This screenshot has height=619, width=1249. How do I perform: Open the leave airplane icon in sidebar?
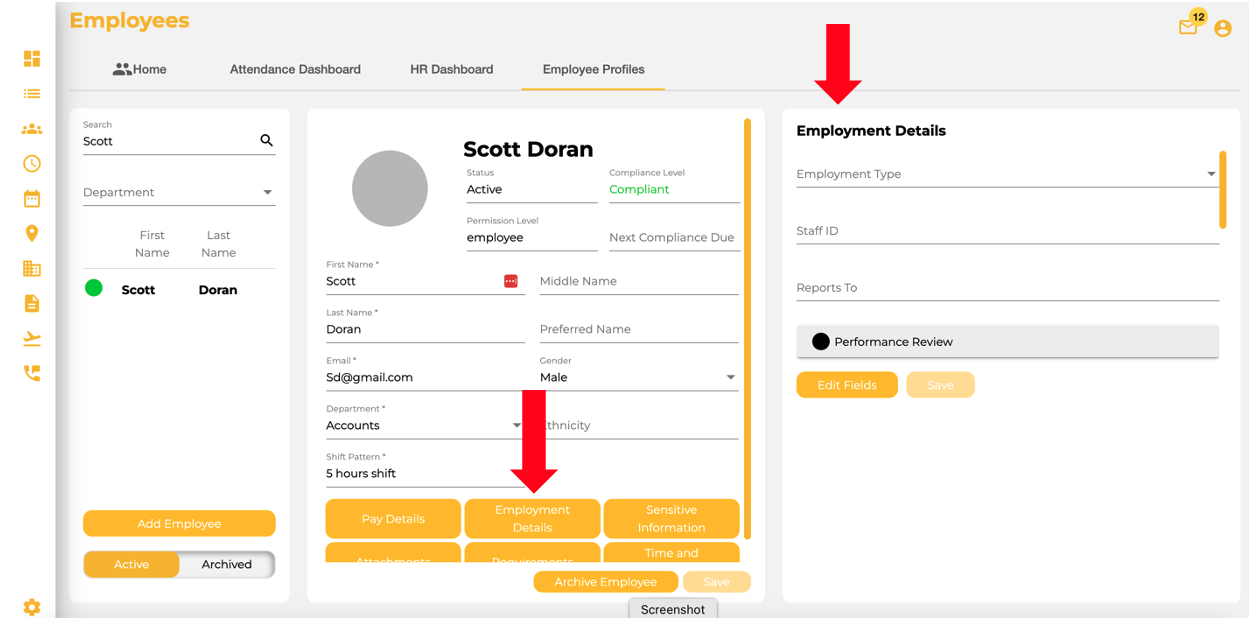tap(31, 338)
